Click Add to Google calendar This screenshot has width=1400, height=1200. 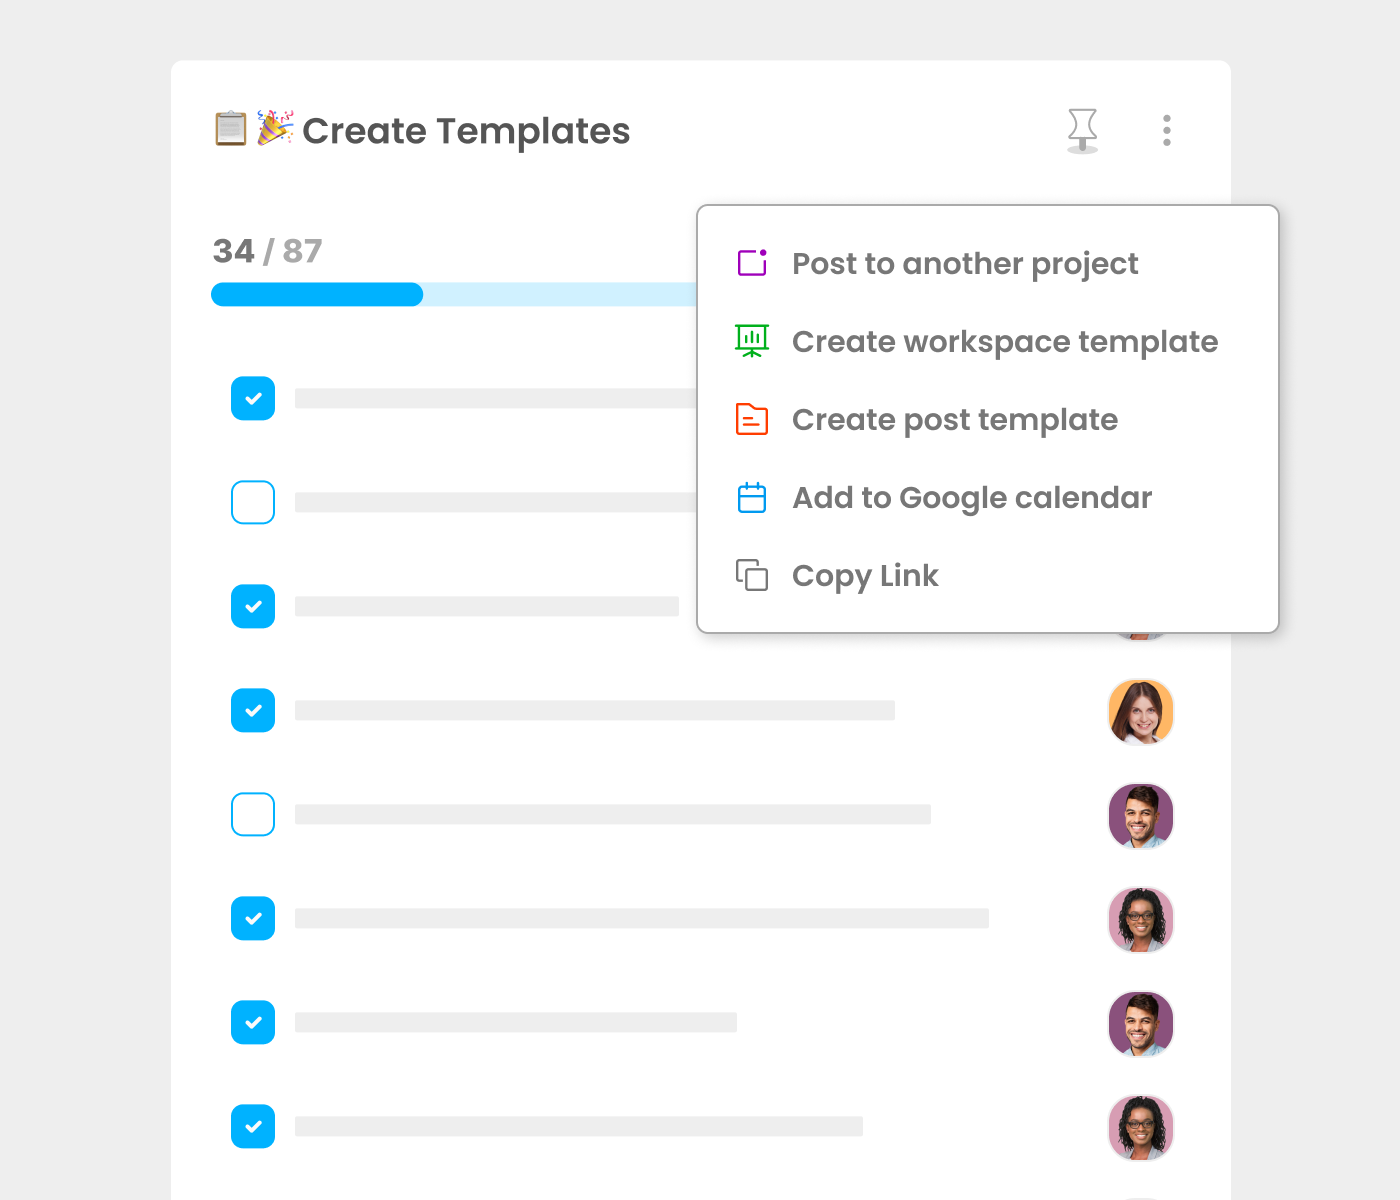[972, 497]
